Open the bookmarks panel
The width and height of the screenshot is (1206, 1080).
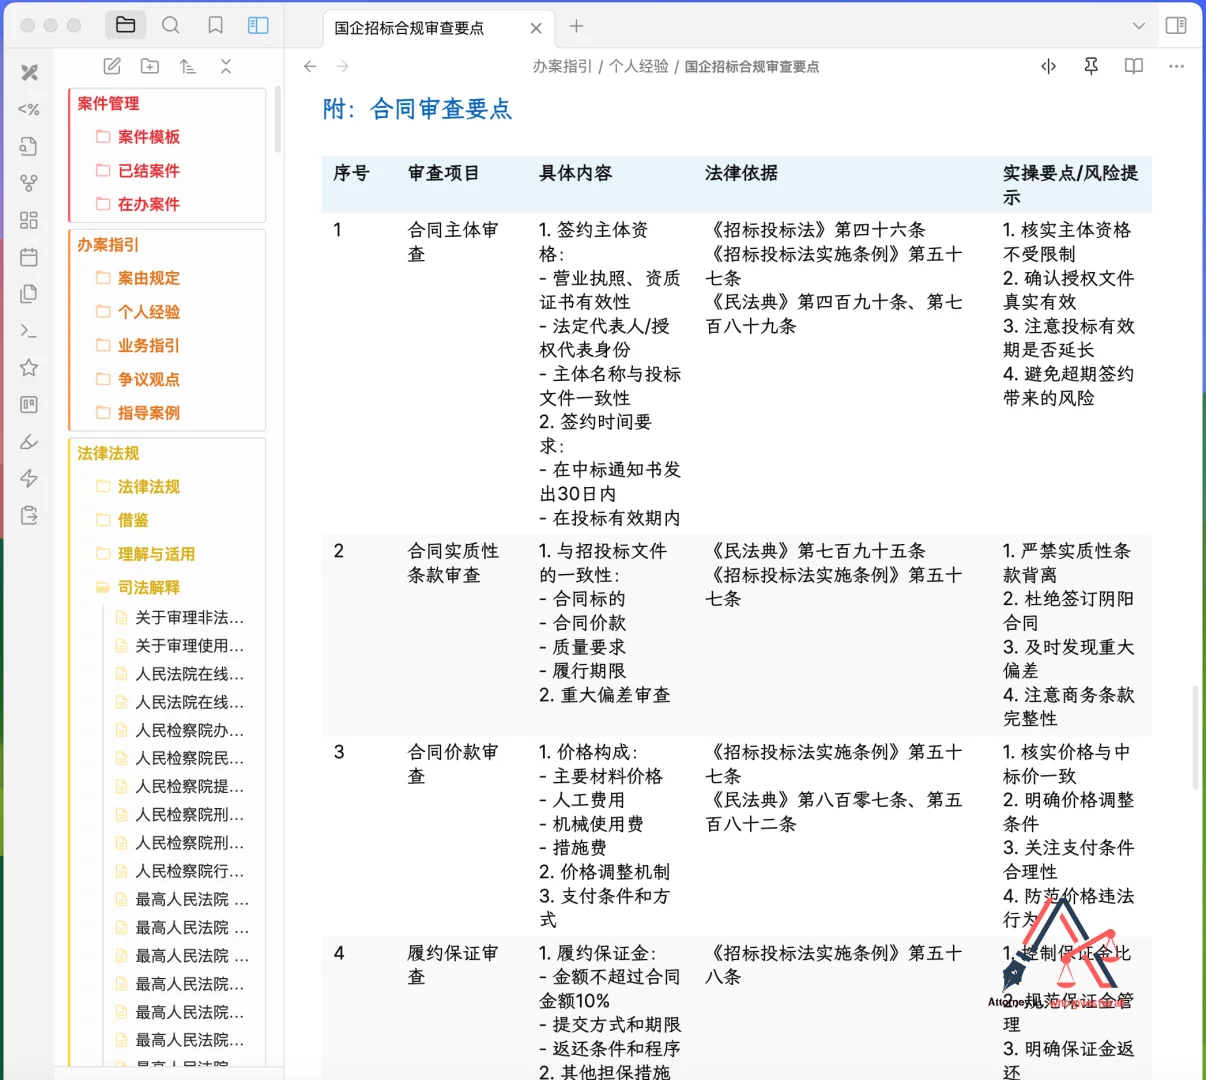(x=215, y=25)
